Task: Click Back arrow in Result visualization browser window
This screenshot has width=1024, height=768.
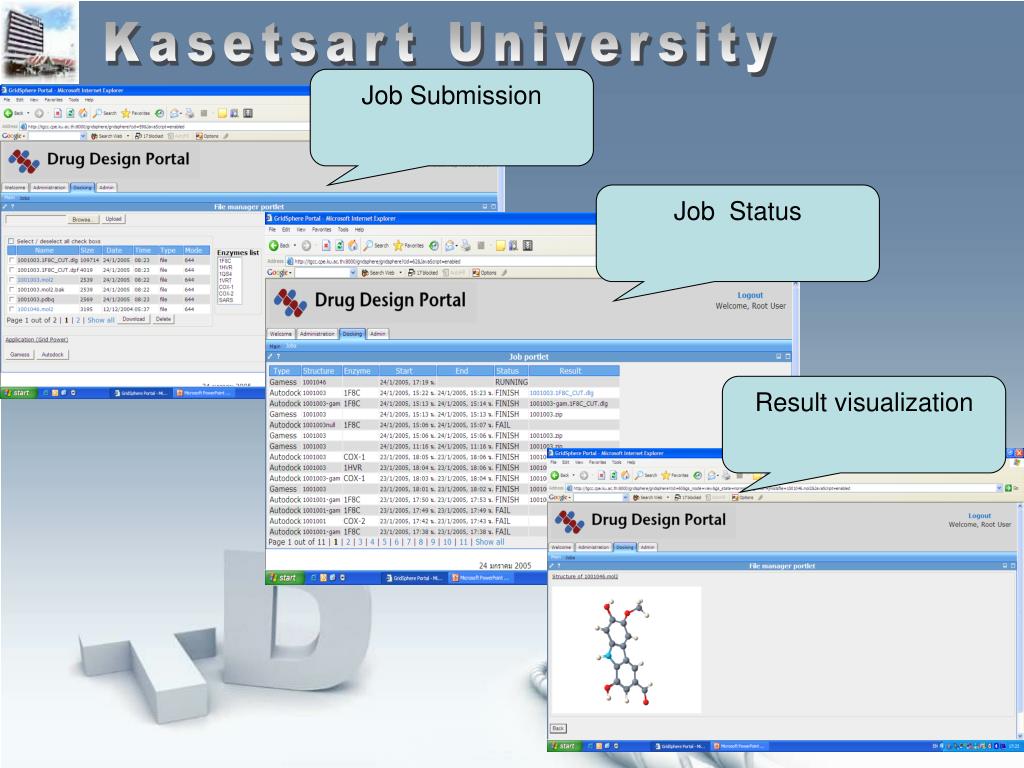Action: (x=554, y=475)
